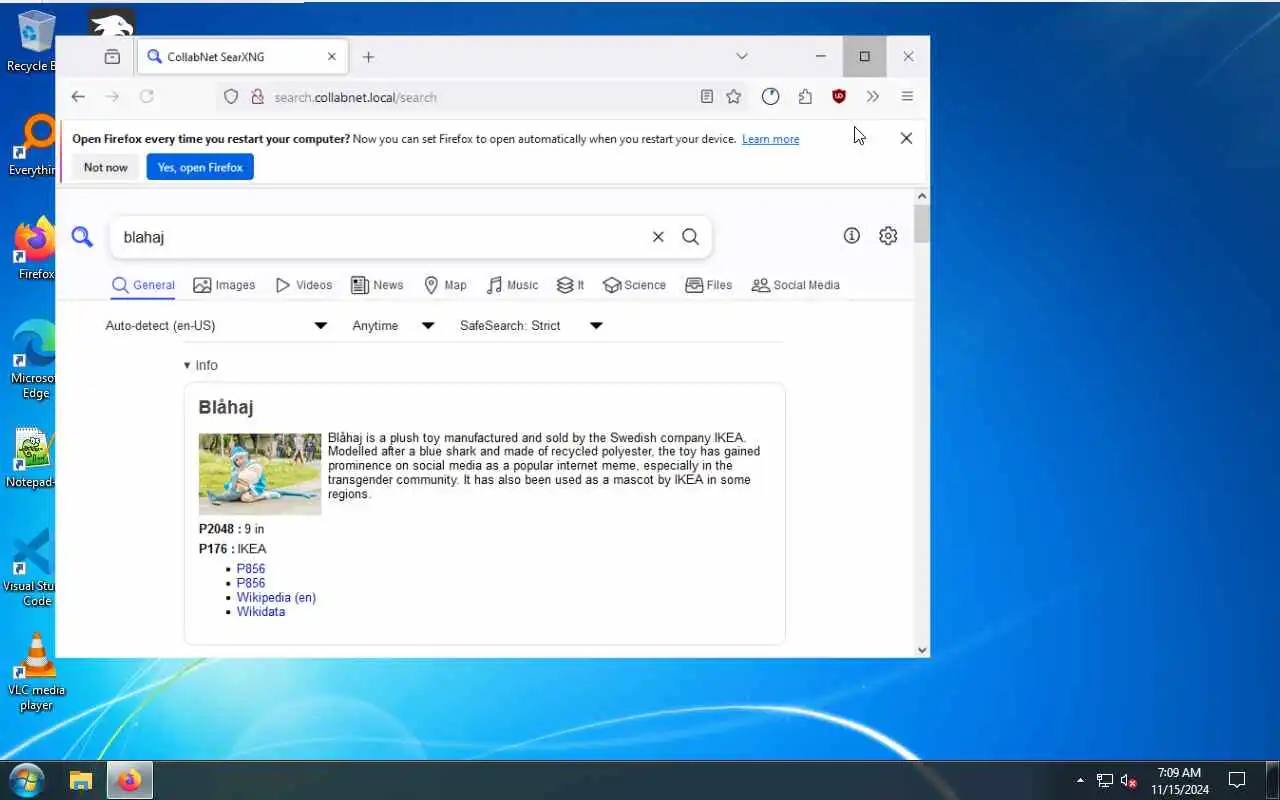Switch to the Files tab
1280x800 pixels.
coord(708,285)
